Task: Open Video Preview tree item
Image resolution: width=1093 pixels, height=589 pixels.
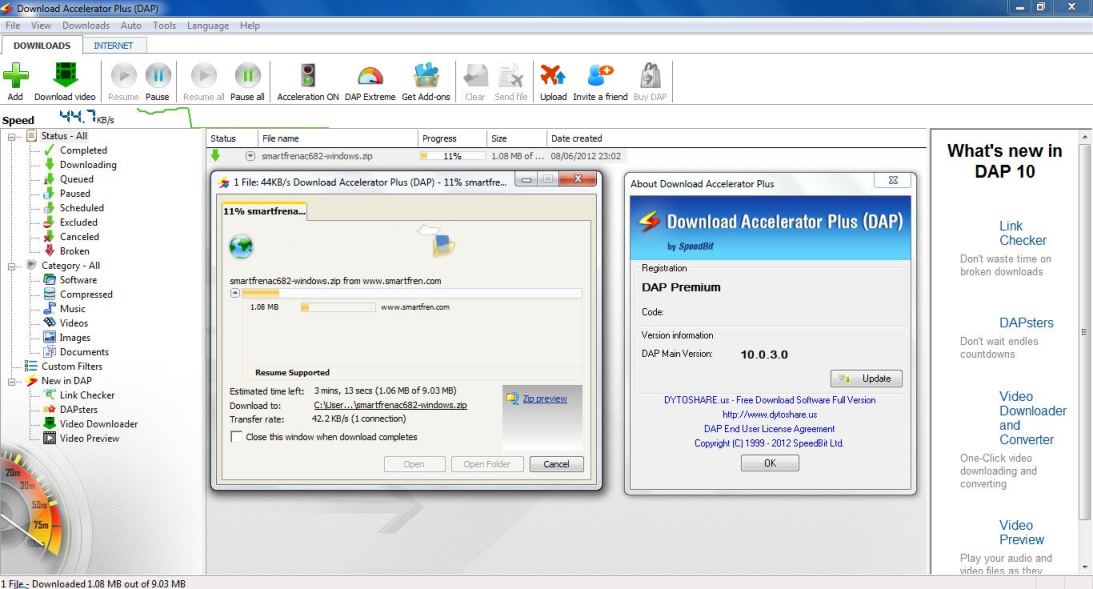Action: pos(89,438)
